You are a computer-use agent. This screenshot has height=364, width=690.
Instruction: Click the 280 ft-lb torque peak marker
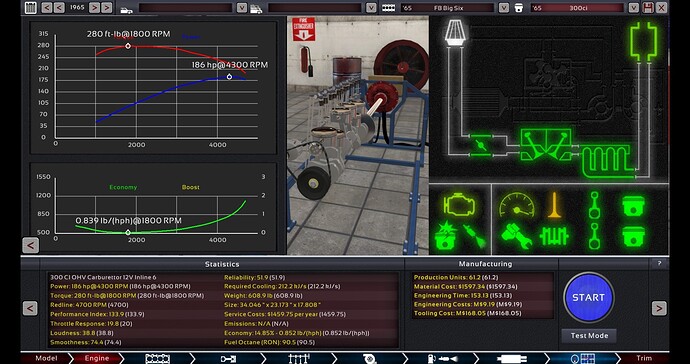point(128,46)
